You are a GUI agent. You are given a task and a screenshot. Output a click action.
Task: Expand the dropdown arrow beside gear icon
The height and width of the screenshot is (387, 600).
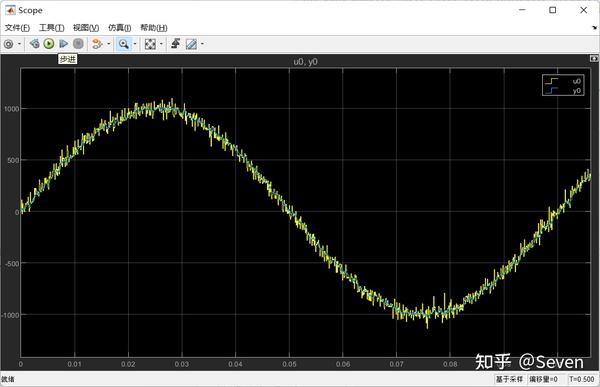point(20,44)
